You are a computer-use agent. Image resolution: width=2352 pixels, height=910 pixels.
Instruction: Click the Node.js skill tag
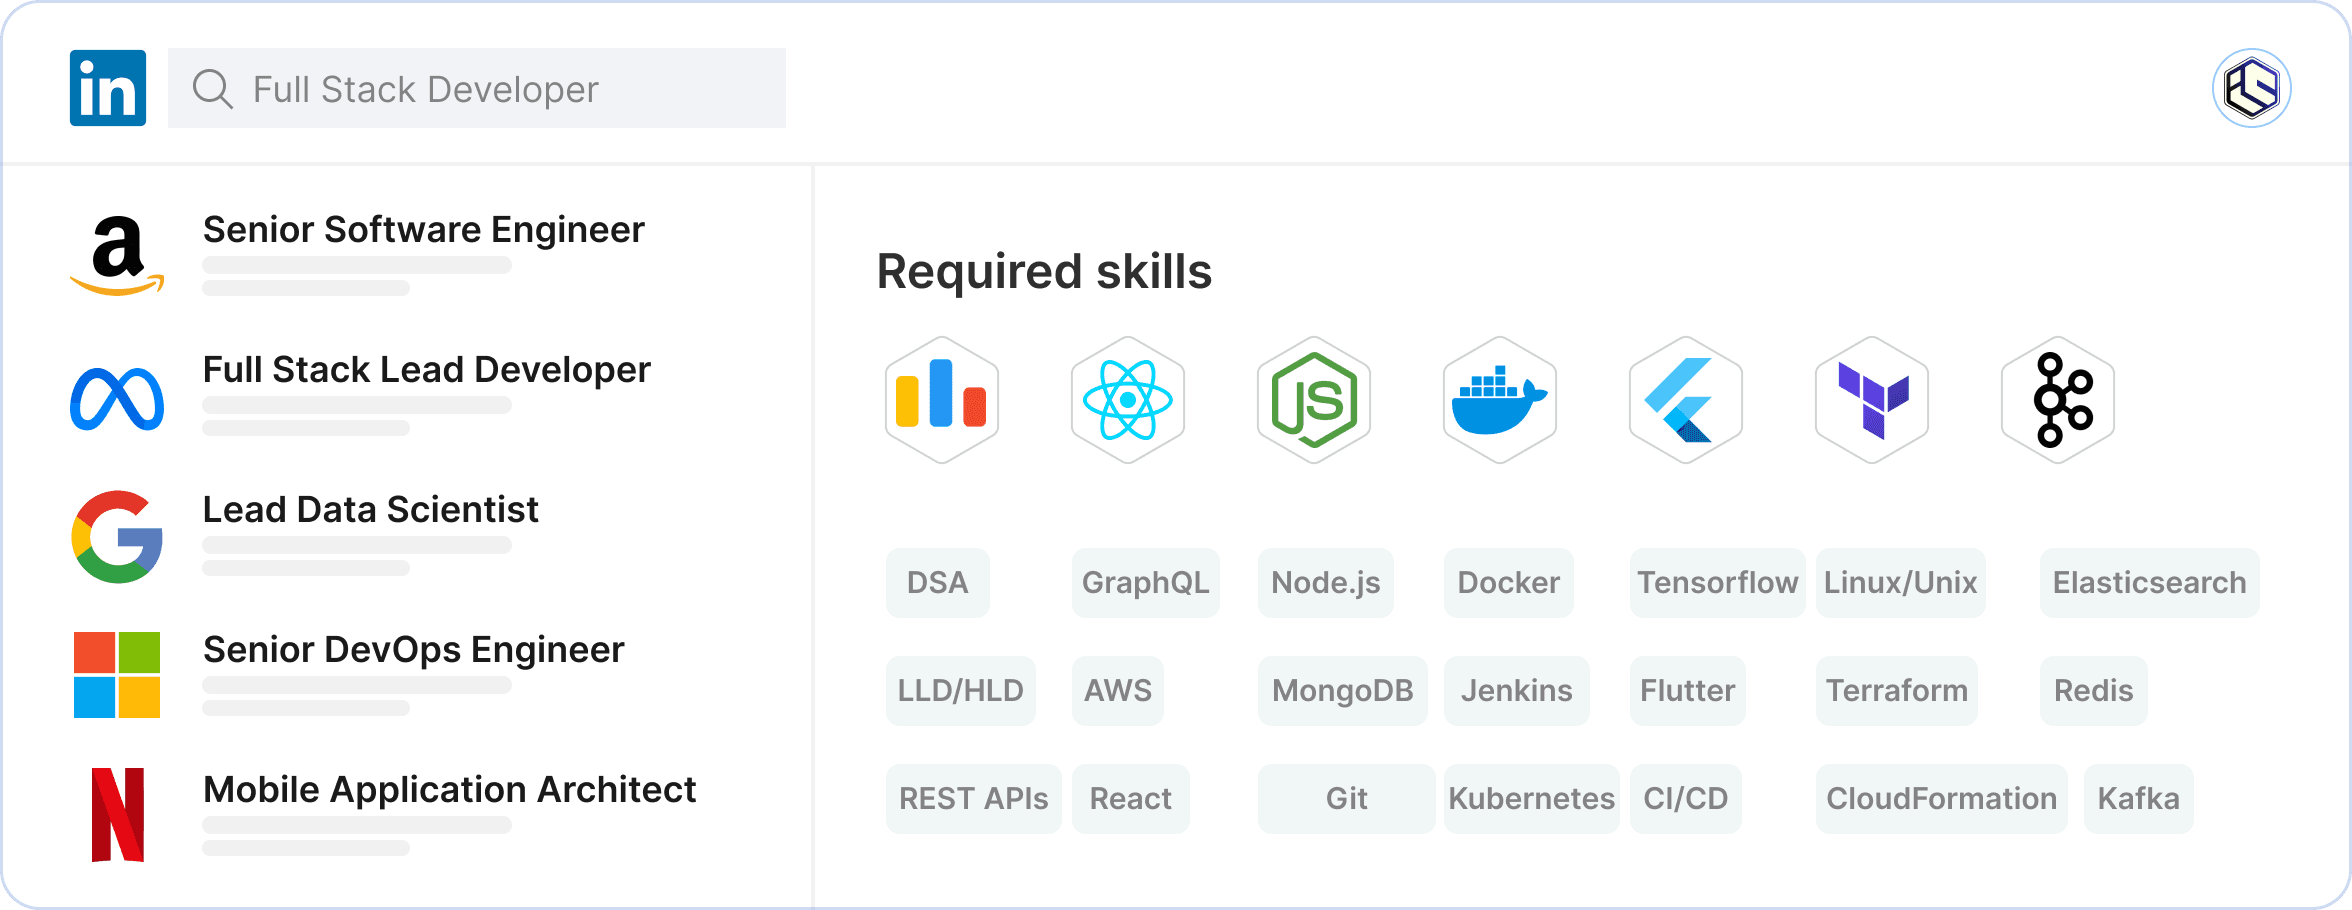1326,583
